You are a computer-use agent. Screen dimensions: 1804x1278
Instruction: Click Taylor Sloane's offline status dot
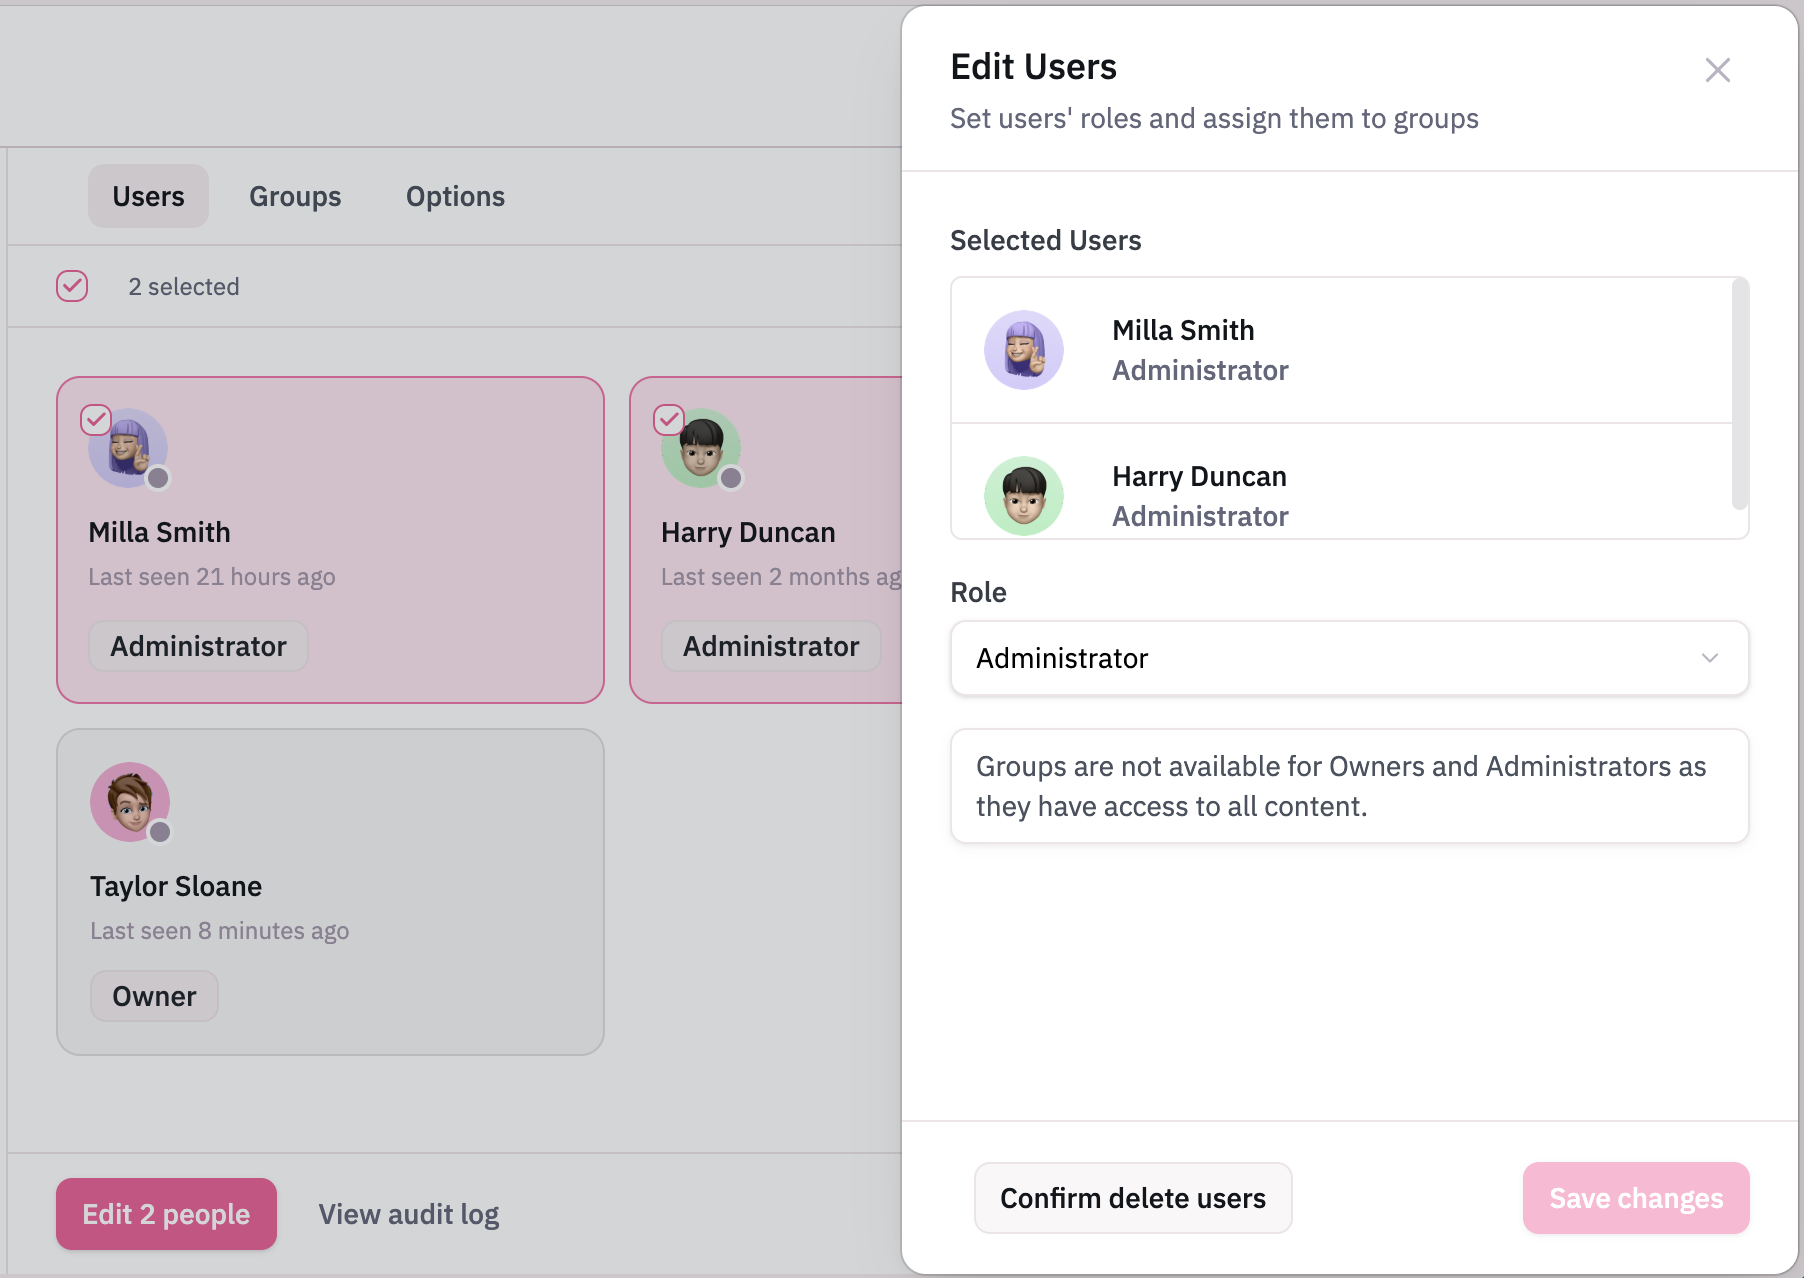(160, 832)
